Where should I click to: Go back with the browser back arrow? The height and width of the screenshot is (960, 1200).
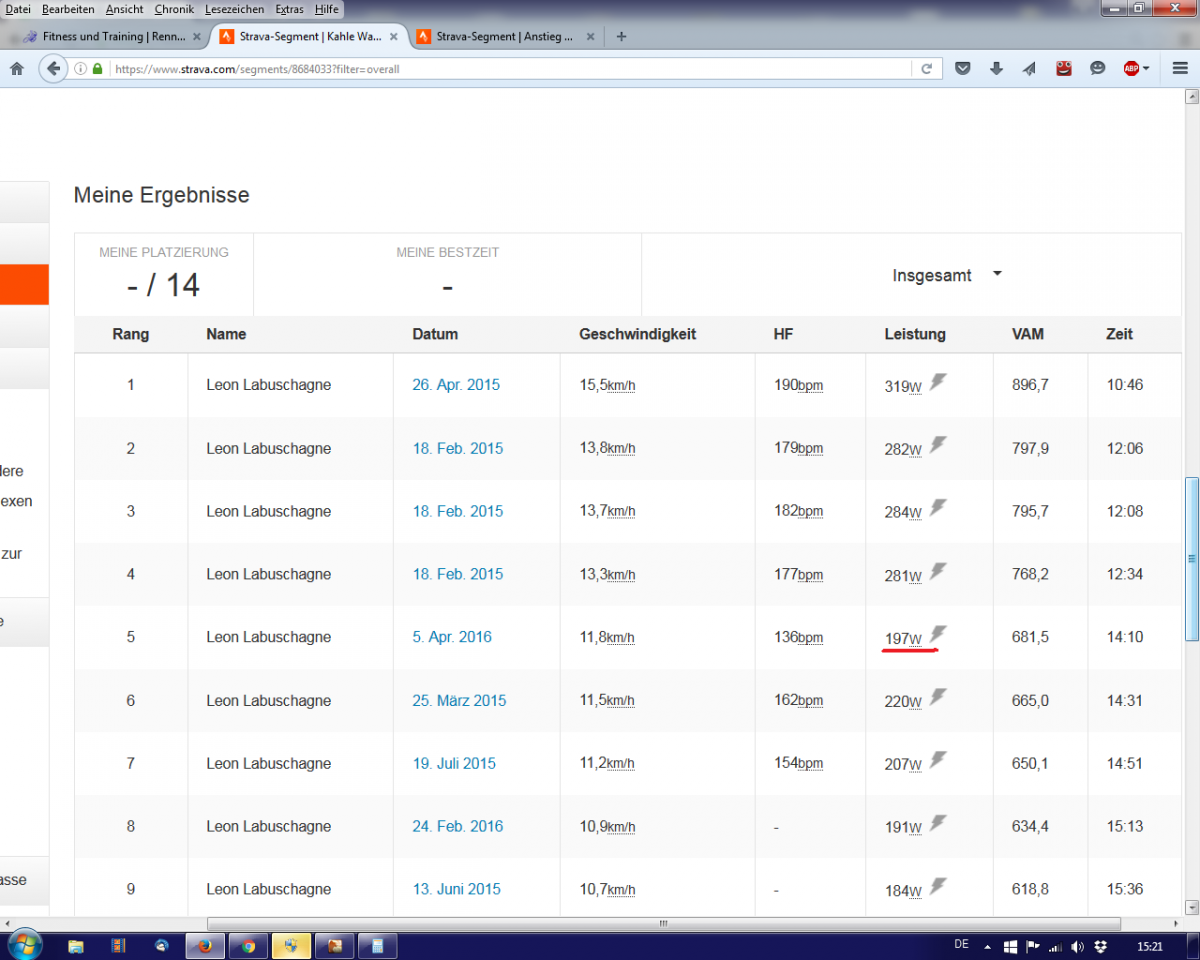52,69
